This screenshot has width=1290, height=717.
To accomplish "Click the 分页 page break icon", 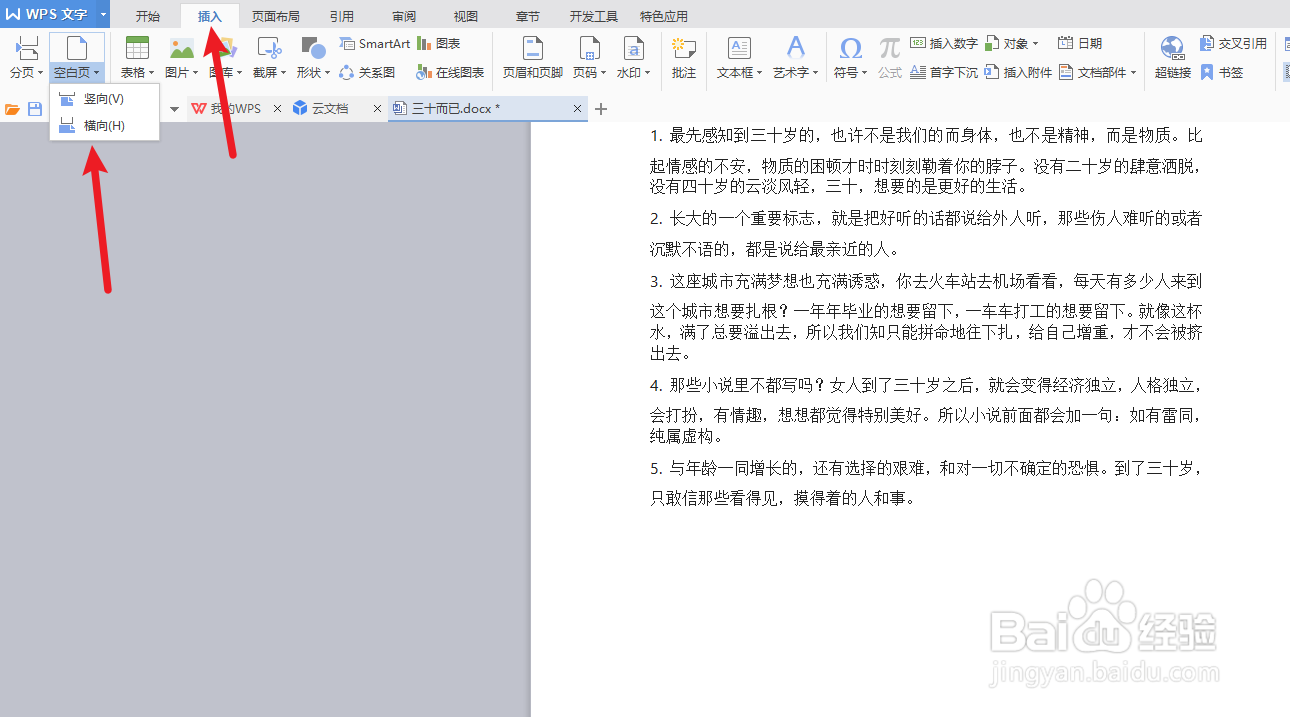I will click(x=27, y=47).
